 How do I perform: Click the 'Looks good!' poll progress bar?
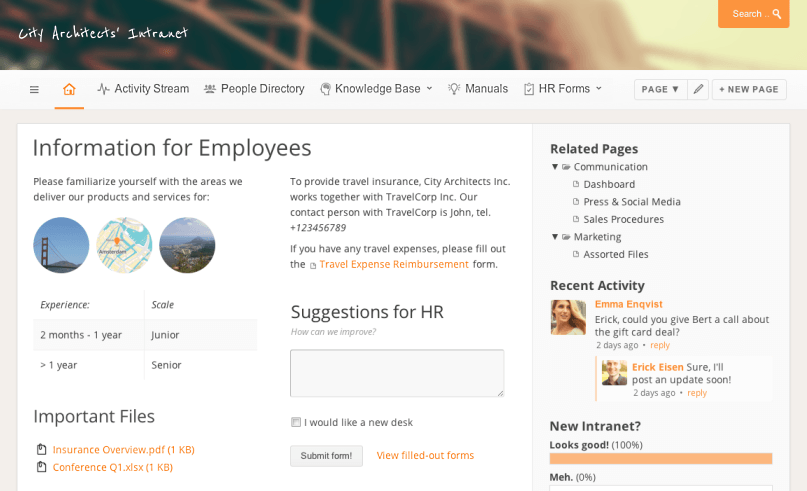pyautogui.click(x=661, y=458)
